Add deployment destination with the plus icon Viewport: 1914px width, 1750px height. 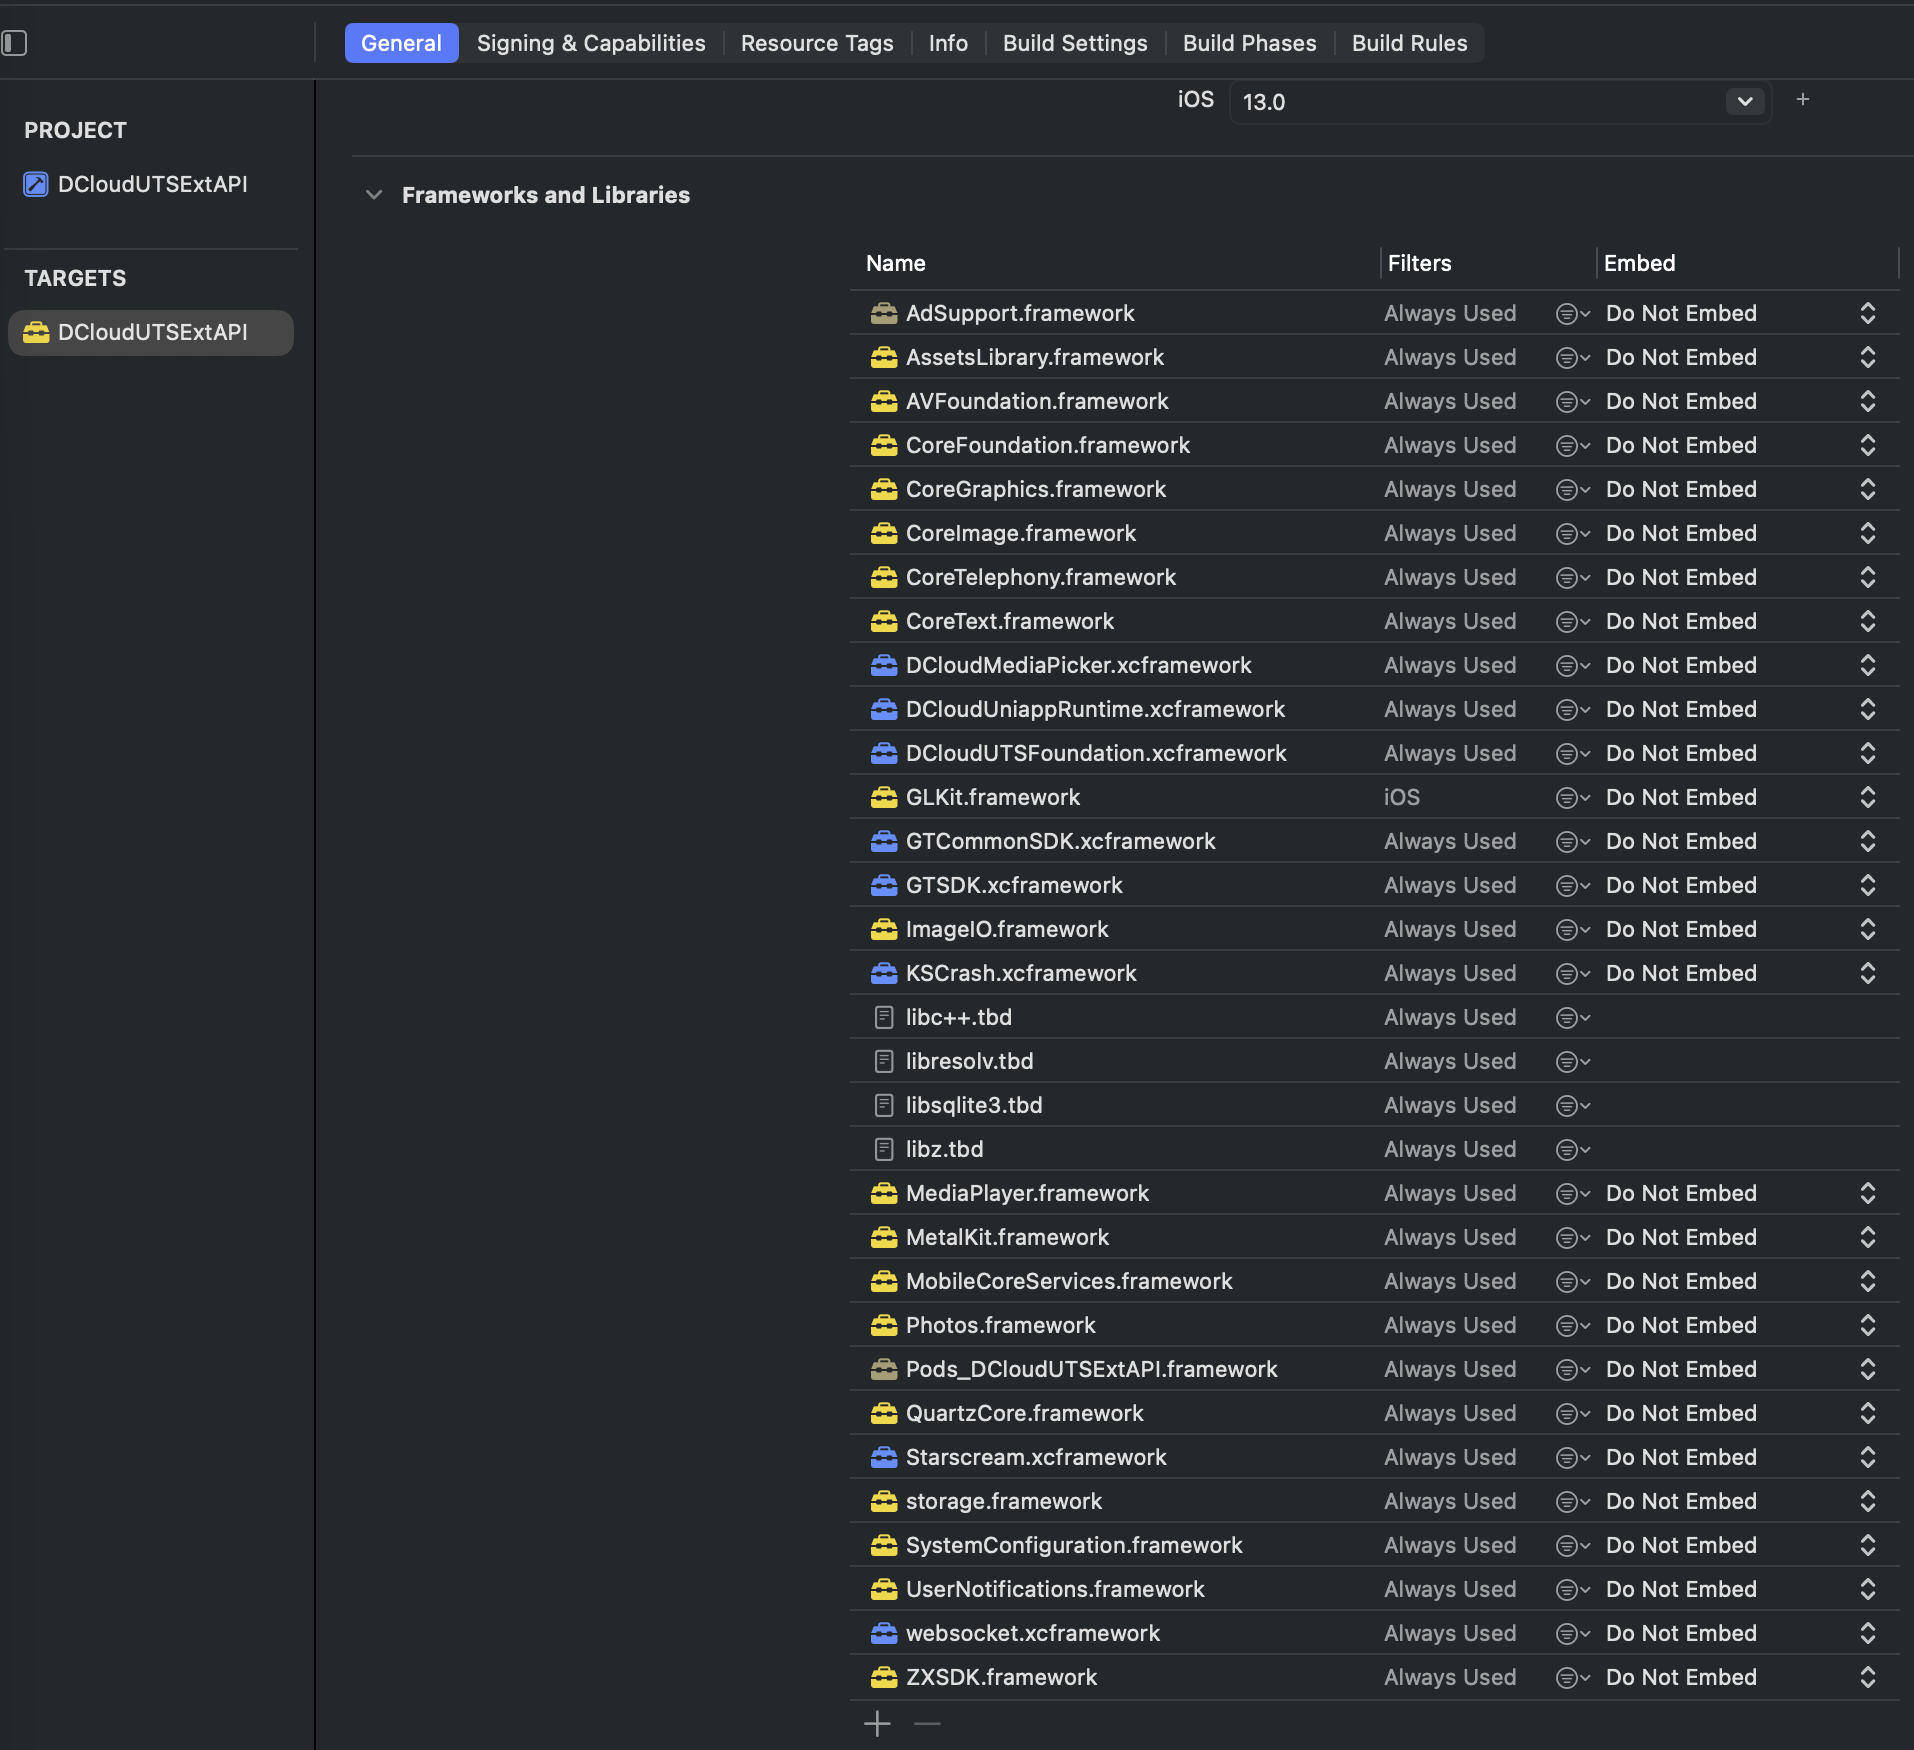[1803, 99]
